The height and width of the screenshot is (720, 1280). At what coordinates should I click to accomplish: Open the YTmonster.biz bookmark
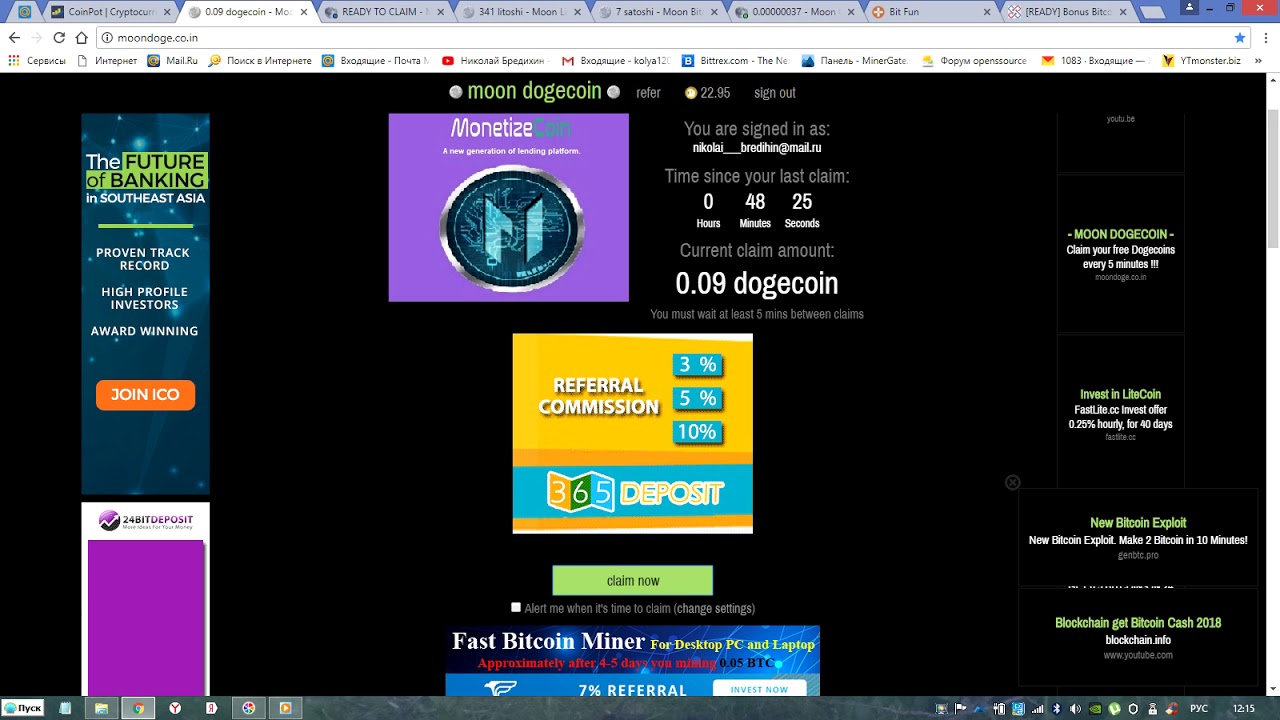1201,61
